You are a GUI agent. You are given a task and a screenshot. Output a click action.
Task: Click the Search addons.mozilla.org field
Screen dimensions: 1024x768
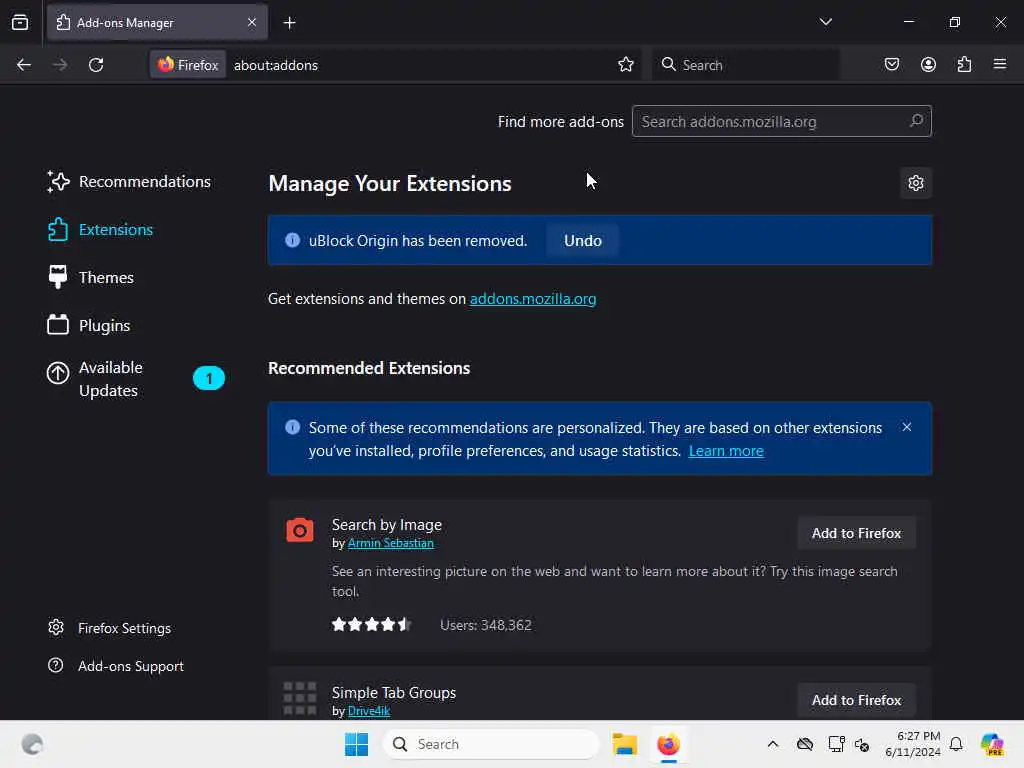pos(781,121)
